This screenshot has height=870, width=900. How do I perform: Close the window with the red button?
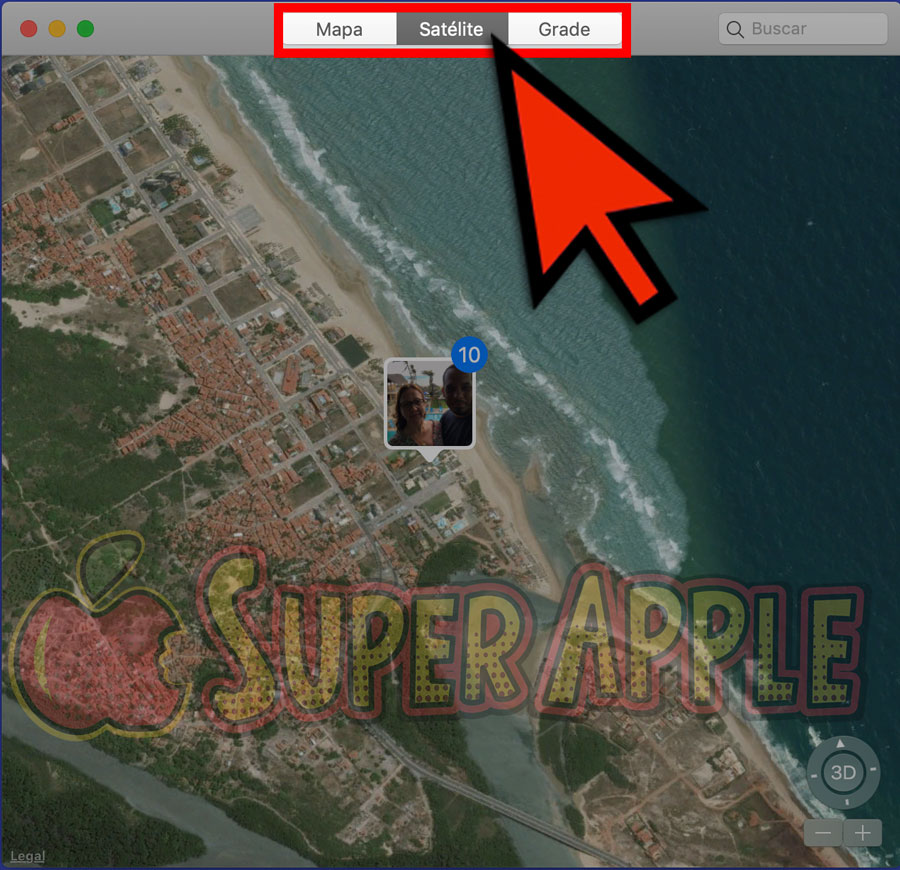(x=29, y=29)
